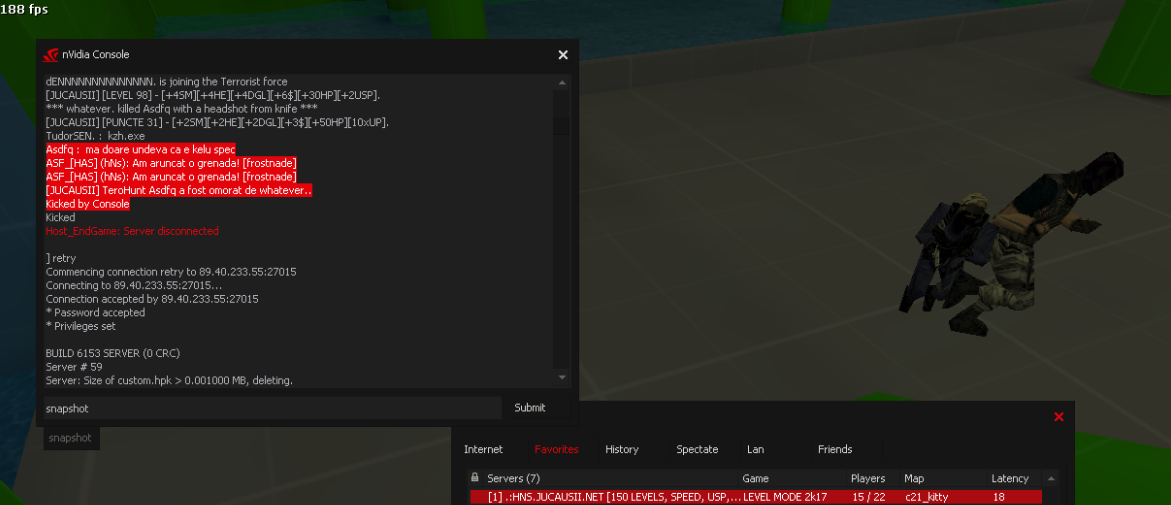Open the History tab
The height and width of the screenshot is (505, 1171).
click(x=622, y=449)
